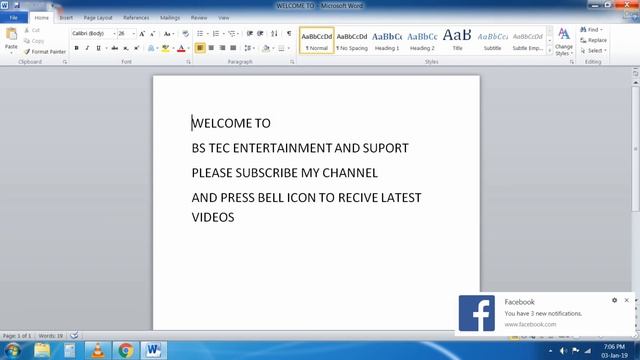Toggle Justify alignment

233,48
